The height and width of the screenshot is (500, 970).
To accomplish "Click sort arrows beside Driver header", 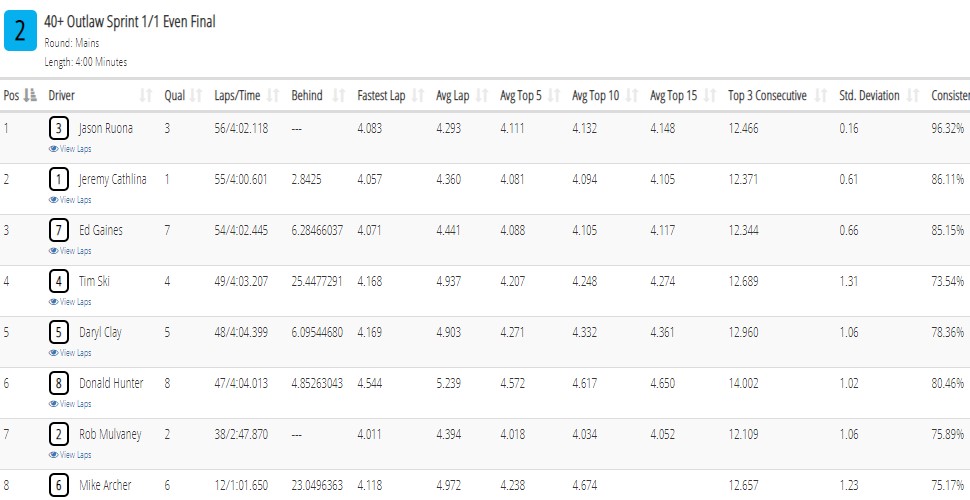I will click(146, 96).
